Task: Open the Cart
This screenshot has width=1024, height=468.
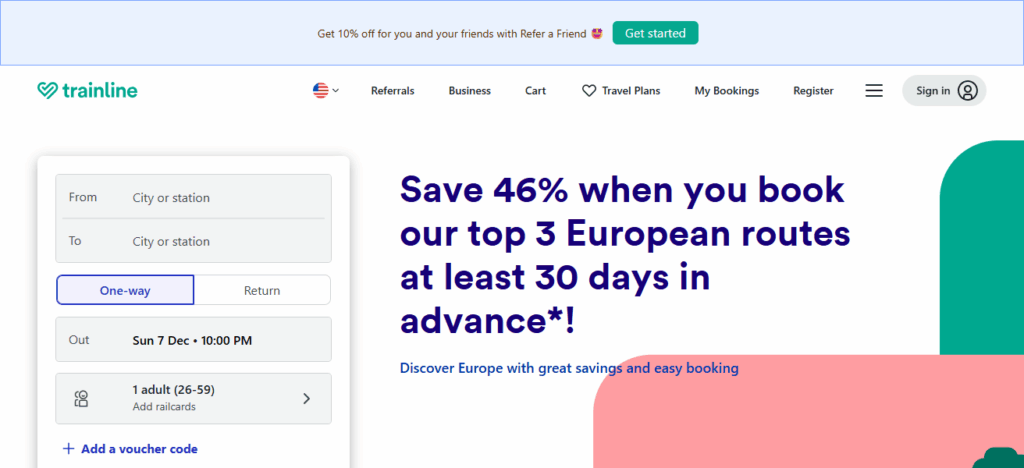Action: (x=535, y=91)
